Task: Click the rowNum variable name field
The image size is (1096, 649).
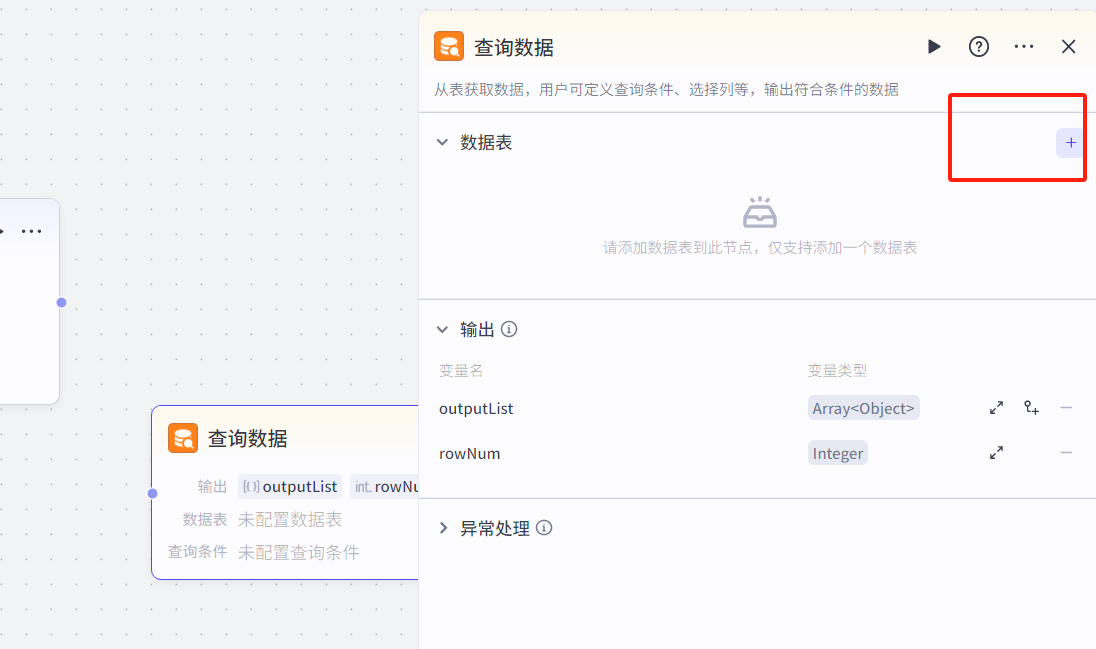Action: [x=470, y=454]
